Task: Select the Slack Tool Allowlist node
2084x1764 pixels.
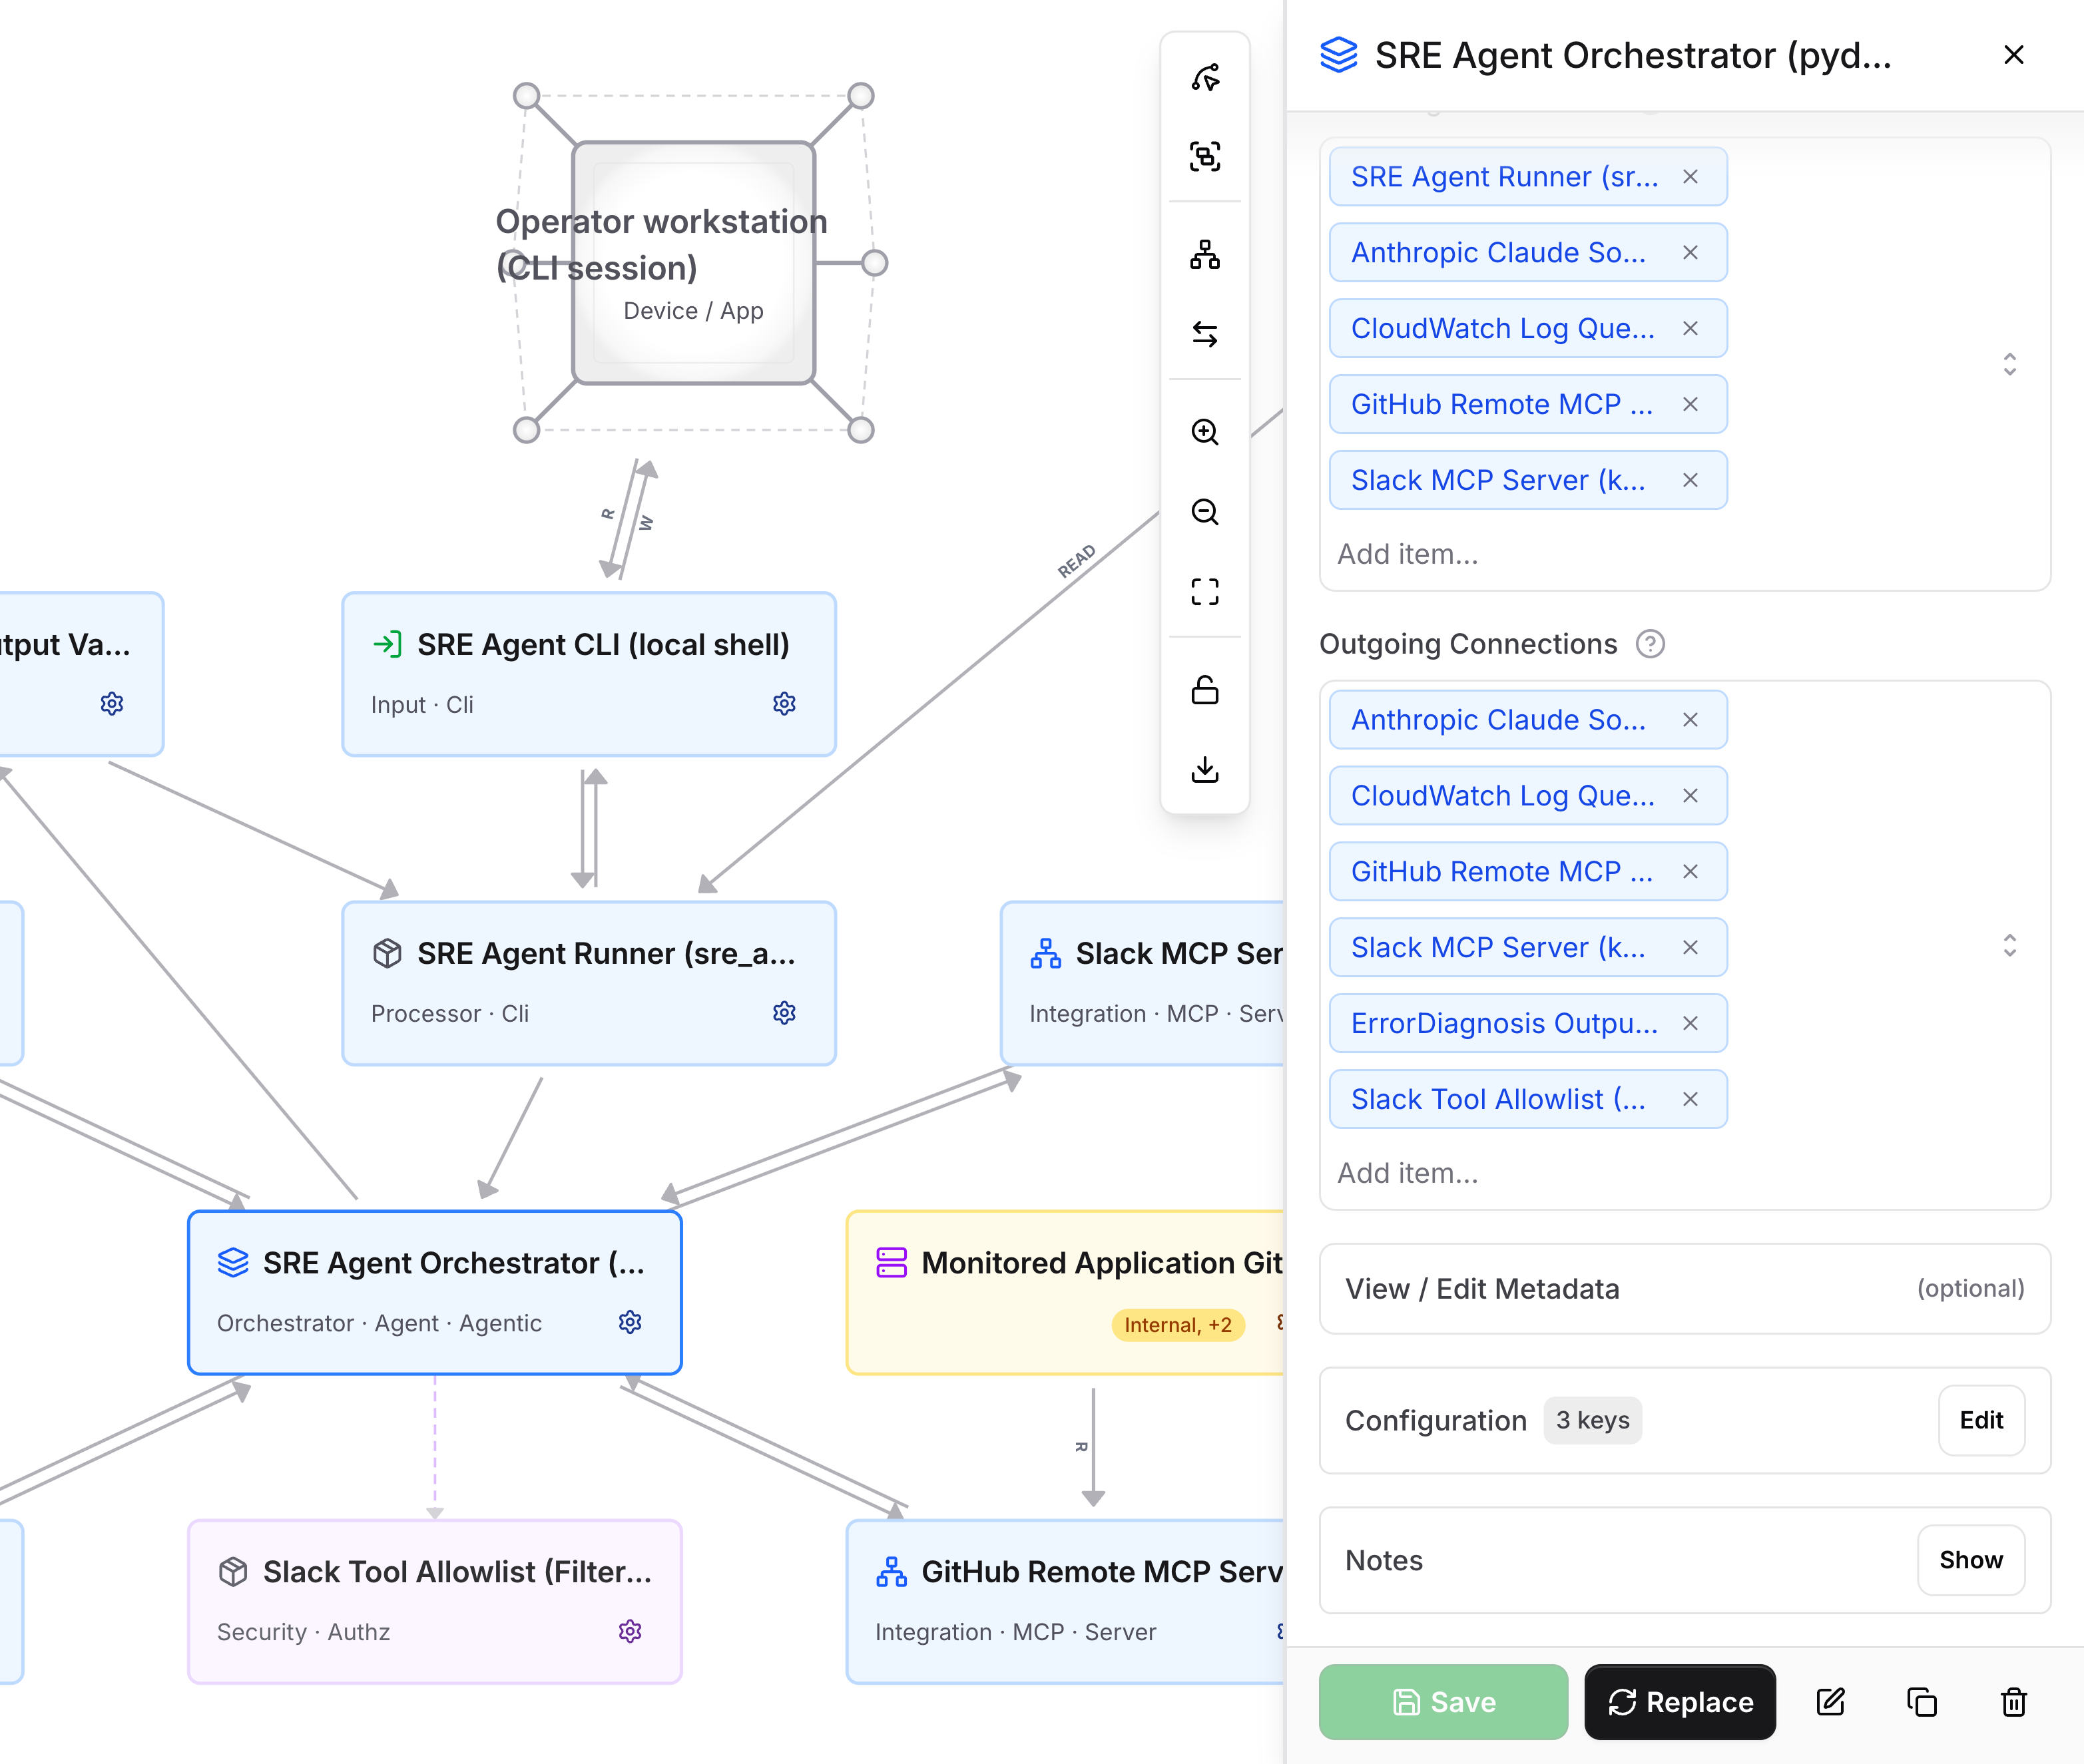Action: pyautogui.click(x=435, y=1601)
